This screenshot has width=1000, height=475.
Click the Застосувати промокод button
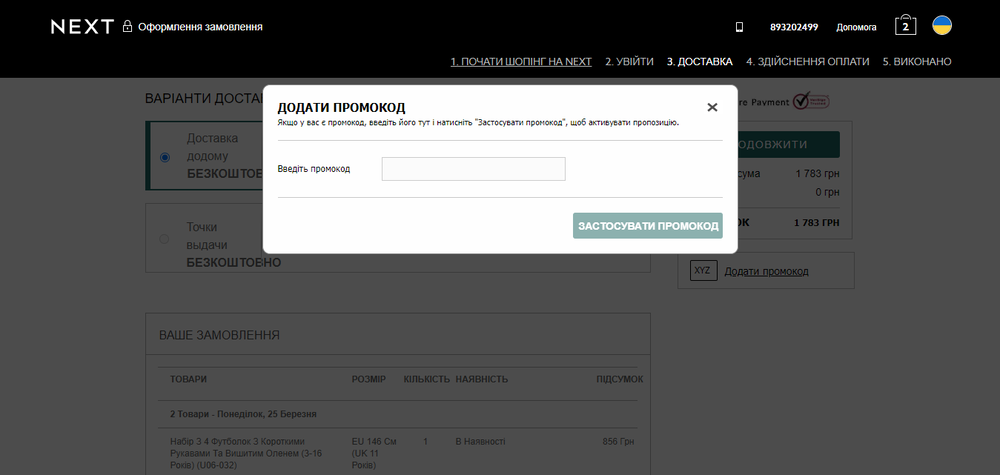[x=648, y=226]
